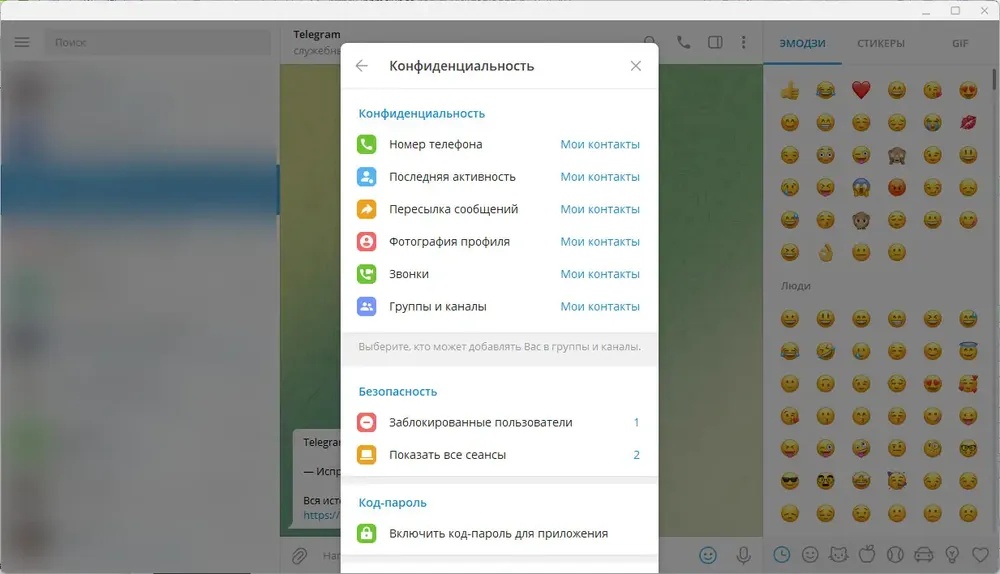Open the hamburger main menu
Screen dimensions: 1000x574
click(x=22, y=42)
